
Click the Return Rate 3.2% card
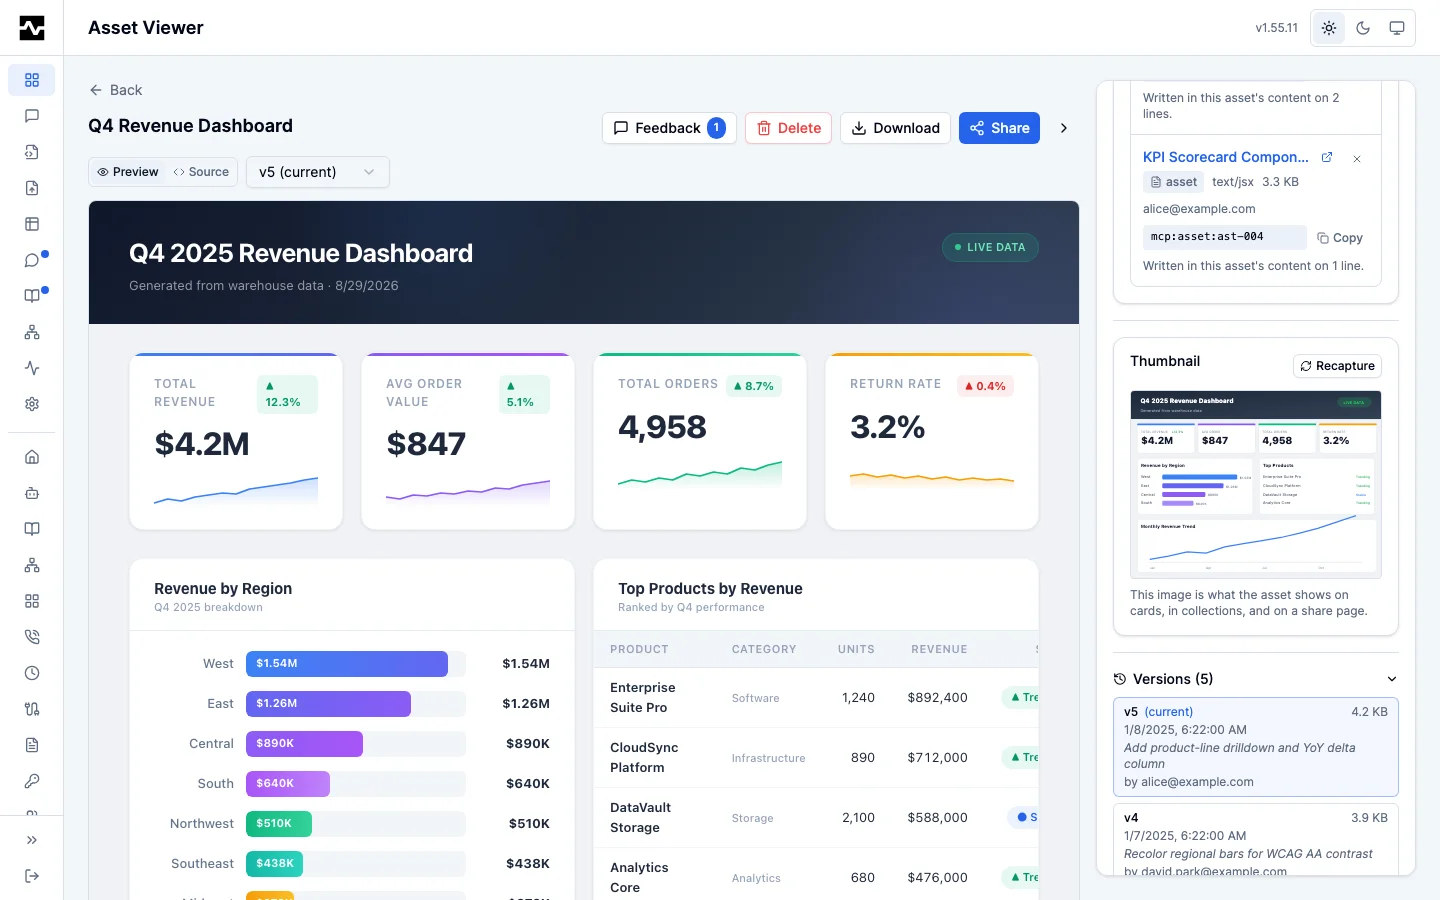tap(932, 441)
